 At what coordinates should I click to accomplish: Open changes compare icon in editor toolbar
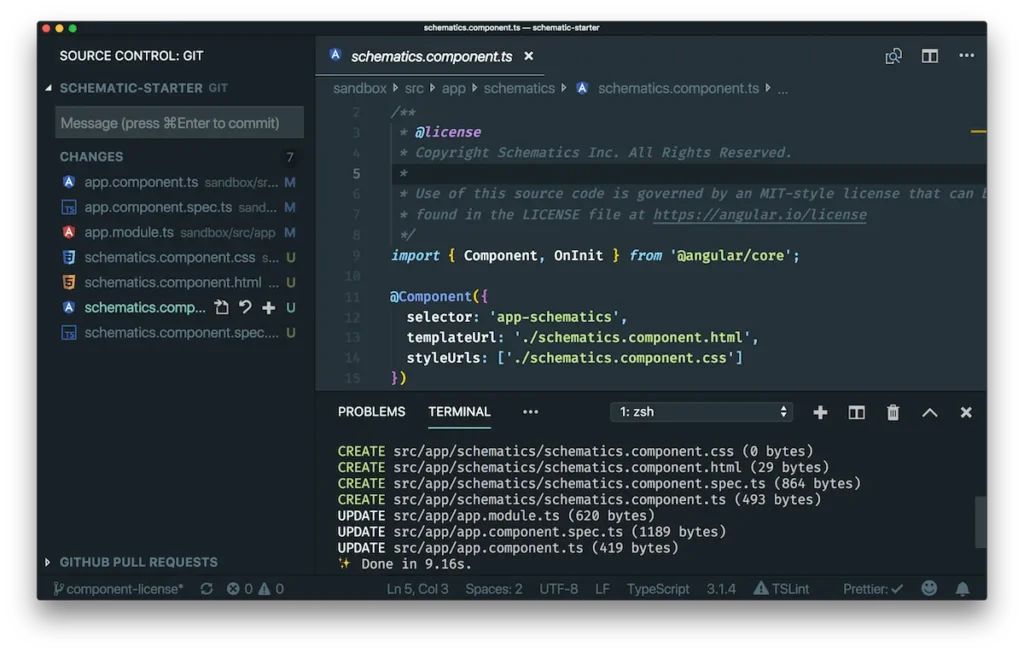click(893, 56)
